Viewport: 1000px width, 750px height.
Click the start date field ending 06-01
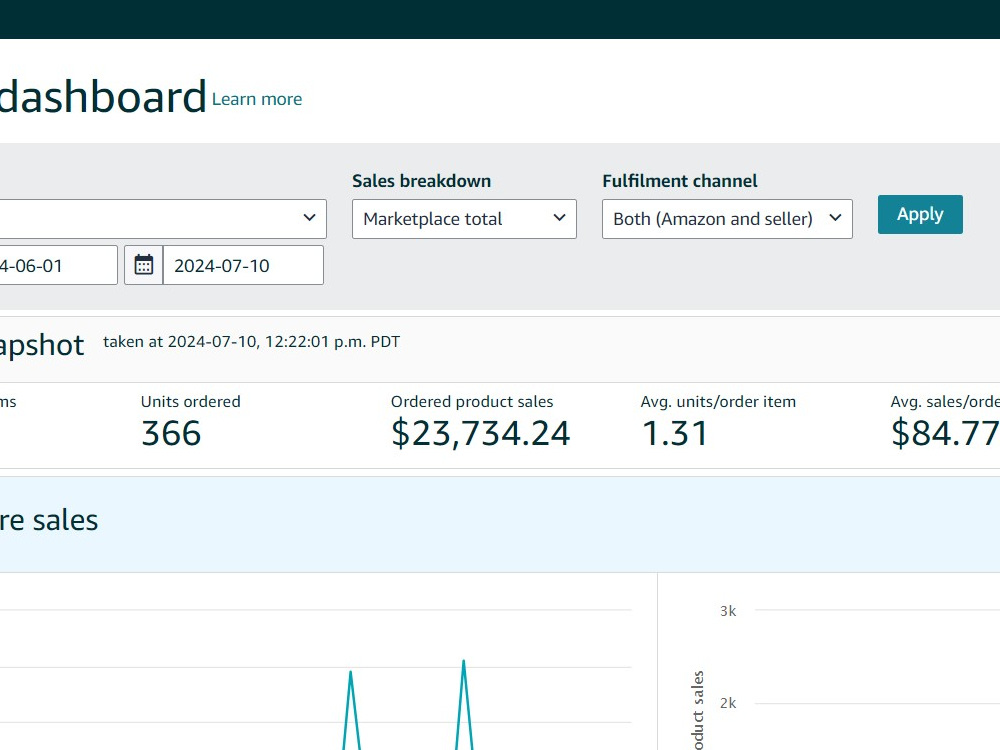(x=58, y=265)
